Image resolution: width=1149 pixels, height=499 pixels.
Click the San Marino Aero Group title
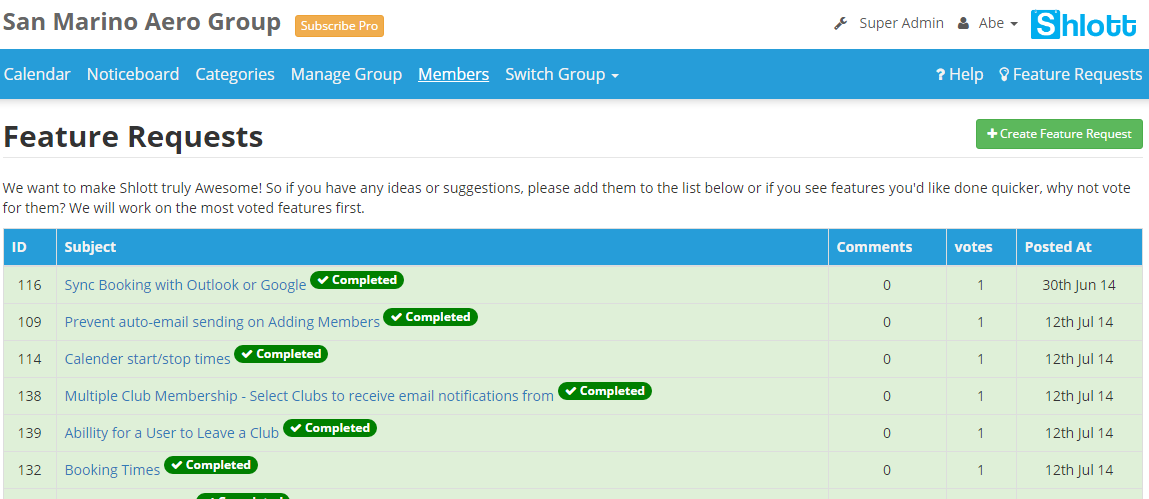[x=141, y=23]
